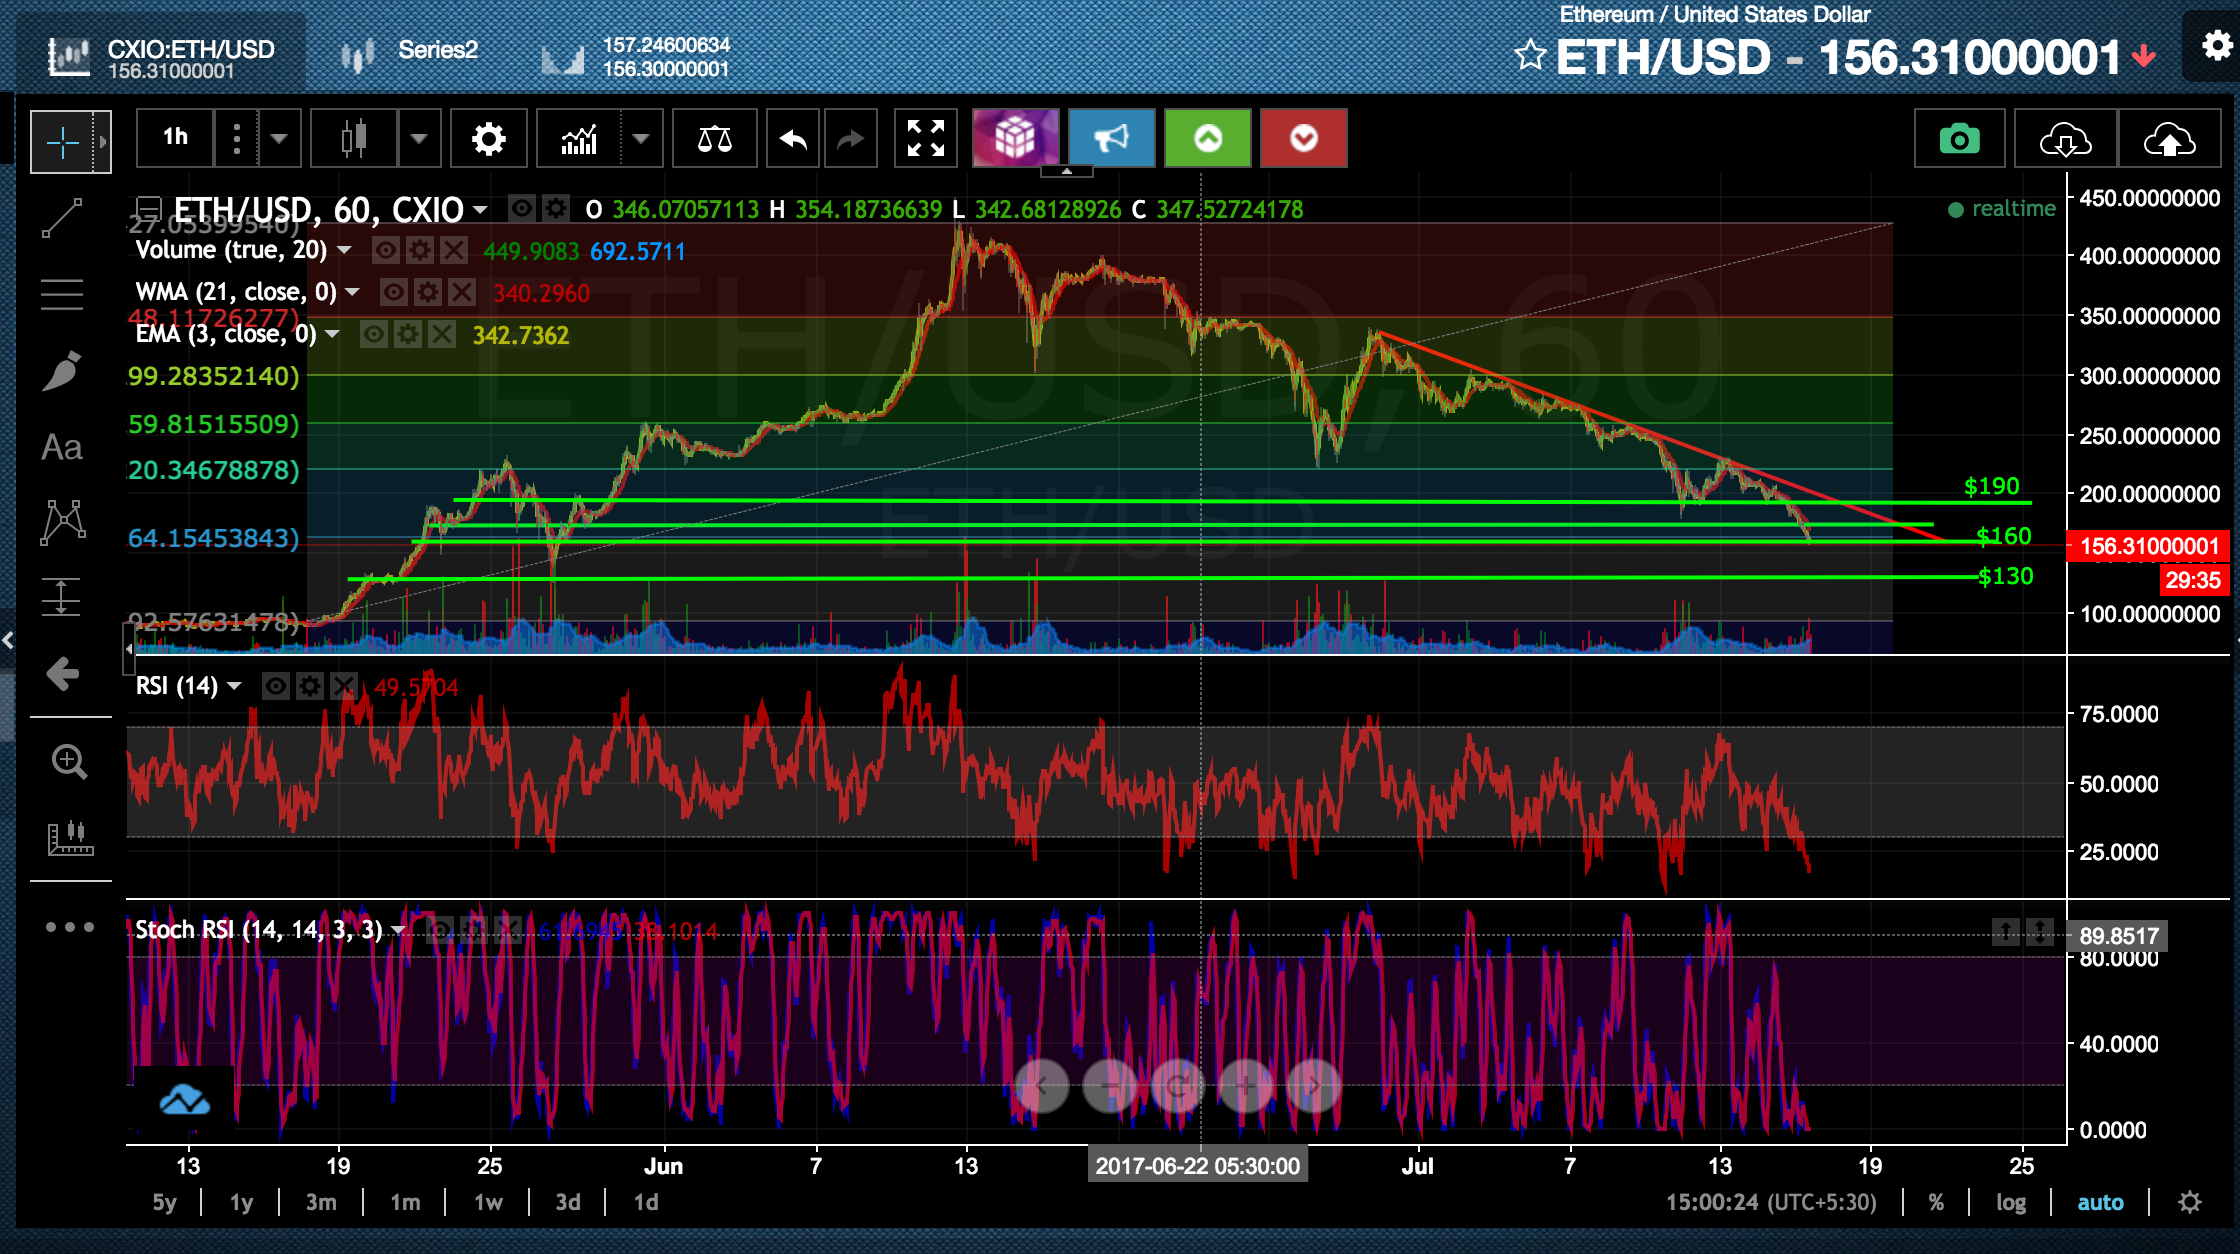
Task: Load chart from cloud download icon
Action: coord(2065,138)
